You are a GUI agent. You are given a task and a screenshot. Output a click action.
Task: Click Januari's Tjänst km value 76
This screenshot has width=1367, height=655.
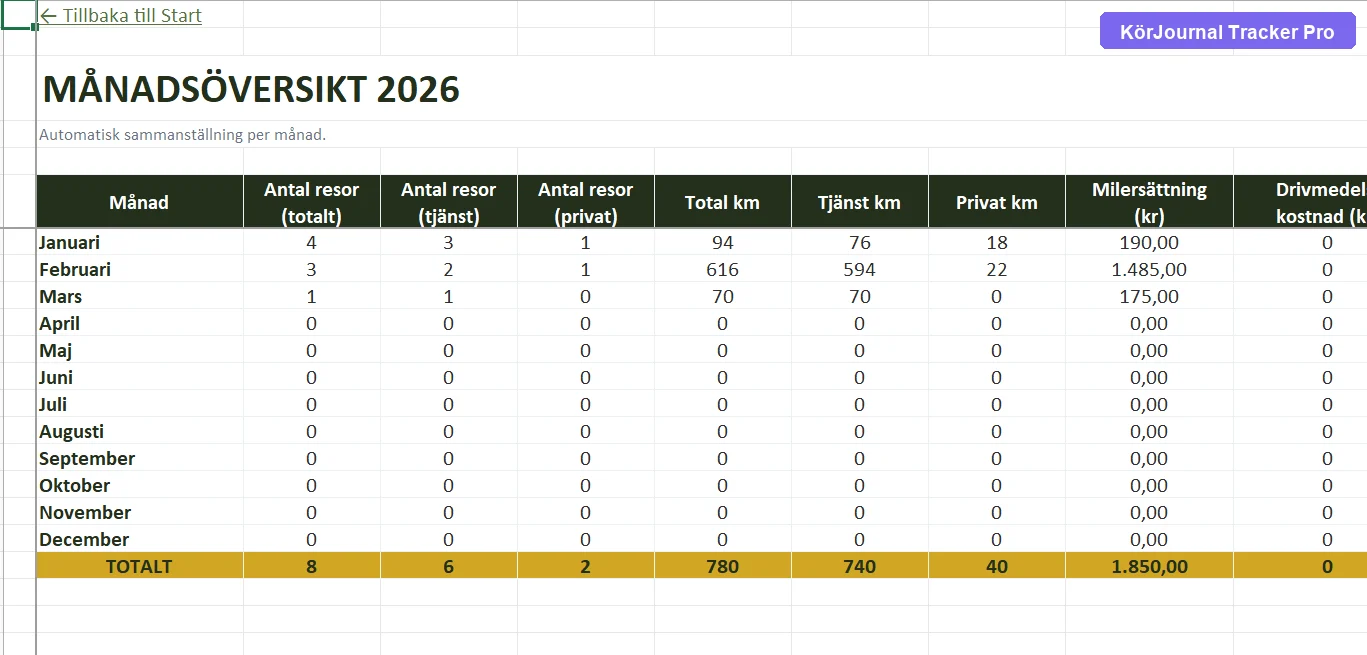[x=859, y=242]
